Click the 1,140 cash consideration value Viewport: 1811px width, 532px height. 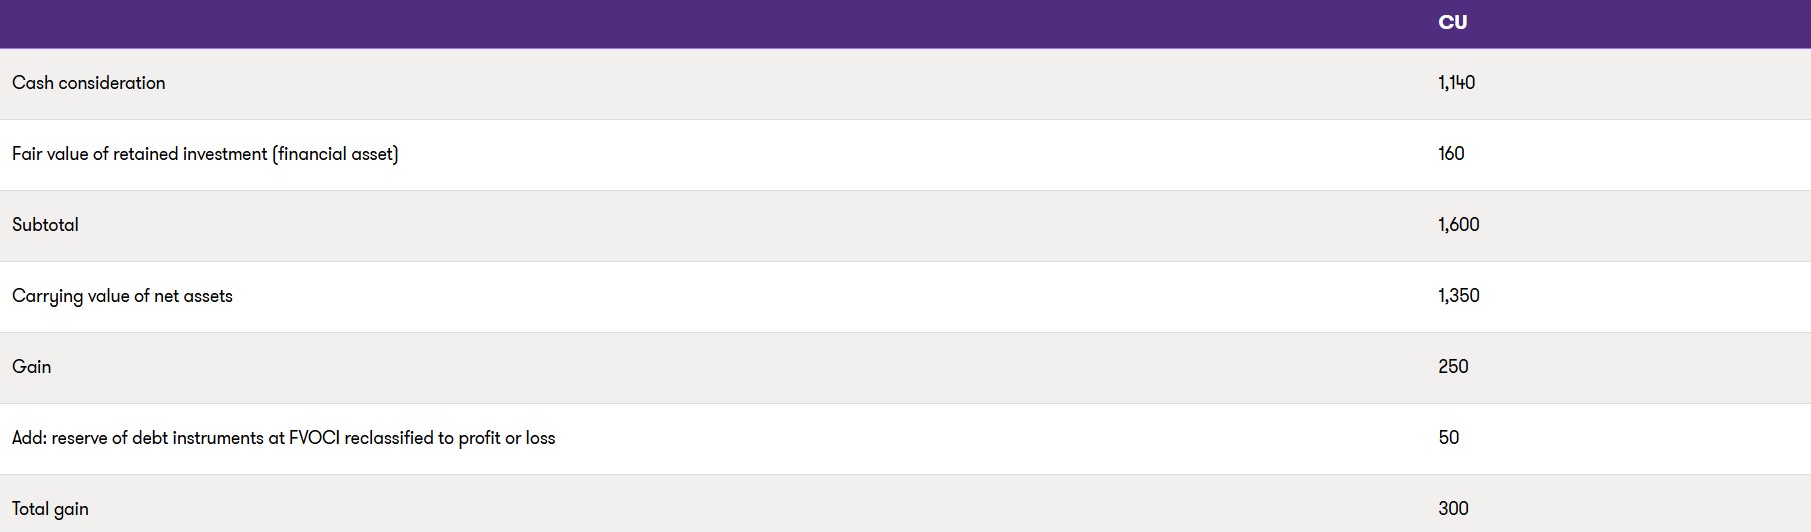[1456, 83]
